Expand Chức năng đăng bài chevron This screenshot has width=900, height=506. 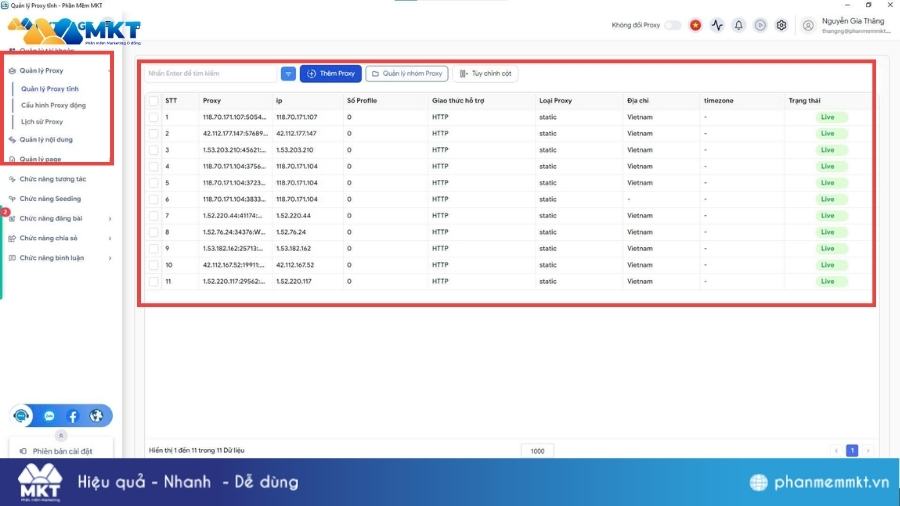(x=110, y=219)
